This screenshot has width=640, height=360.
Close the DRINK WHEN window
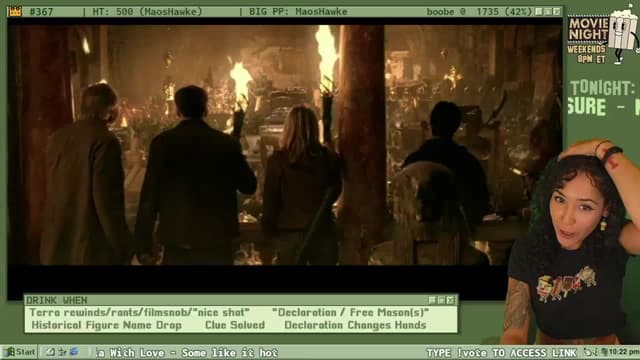tap(451, 300)
